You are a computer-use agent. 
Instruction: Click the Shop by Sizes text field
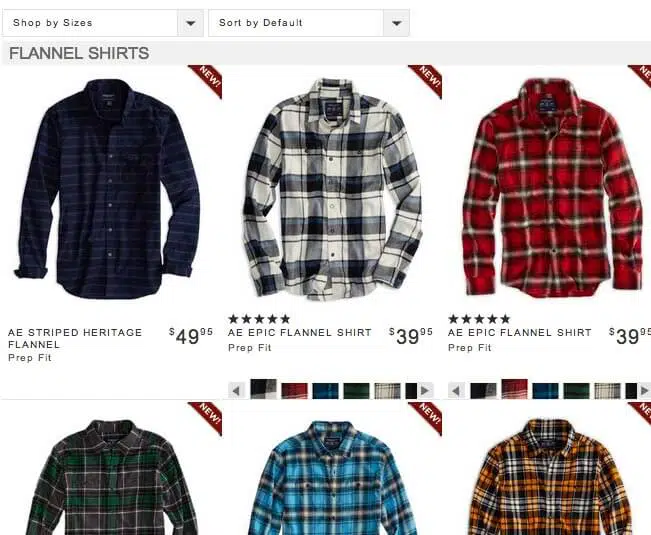tap(90, 23)
